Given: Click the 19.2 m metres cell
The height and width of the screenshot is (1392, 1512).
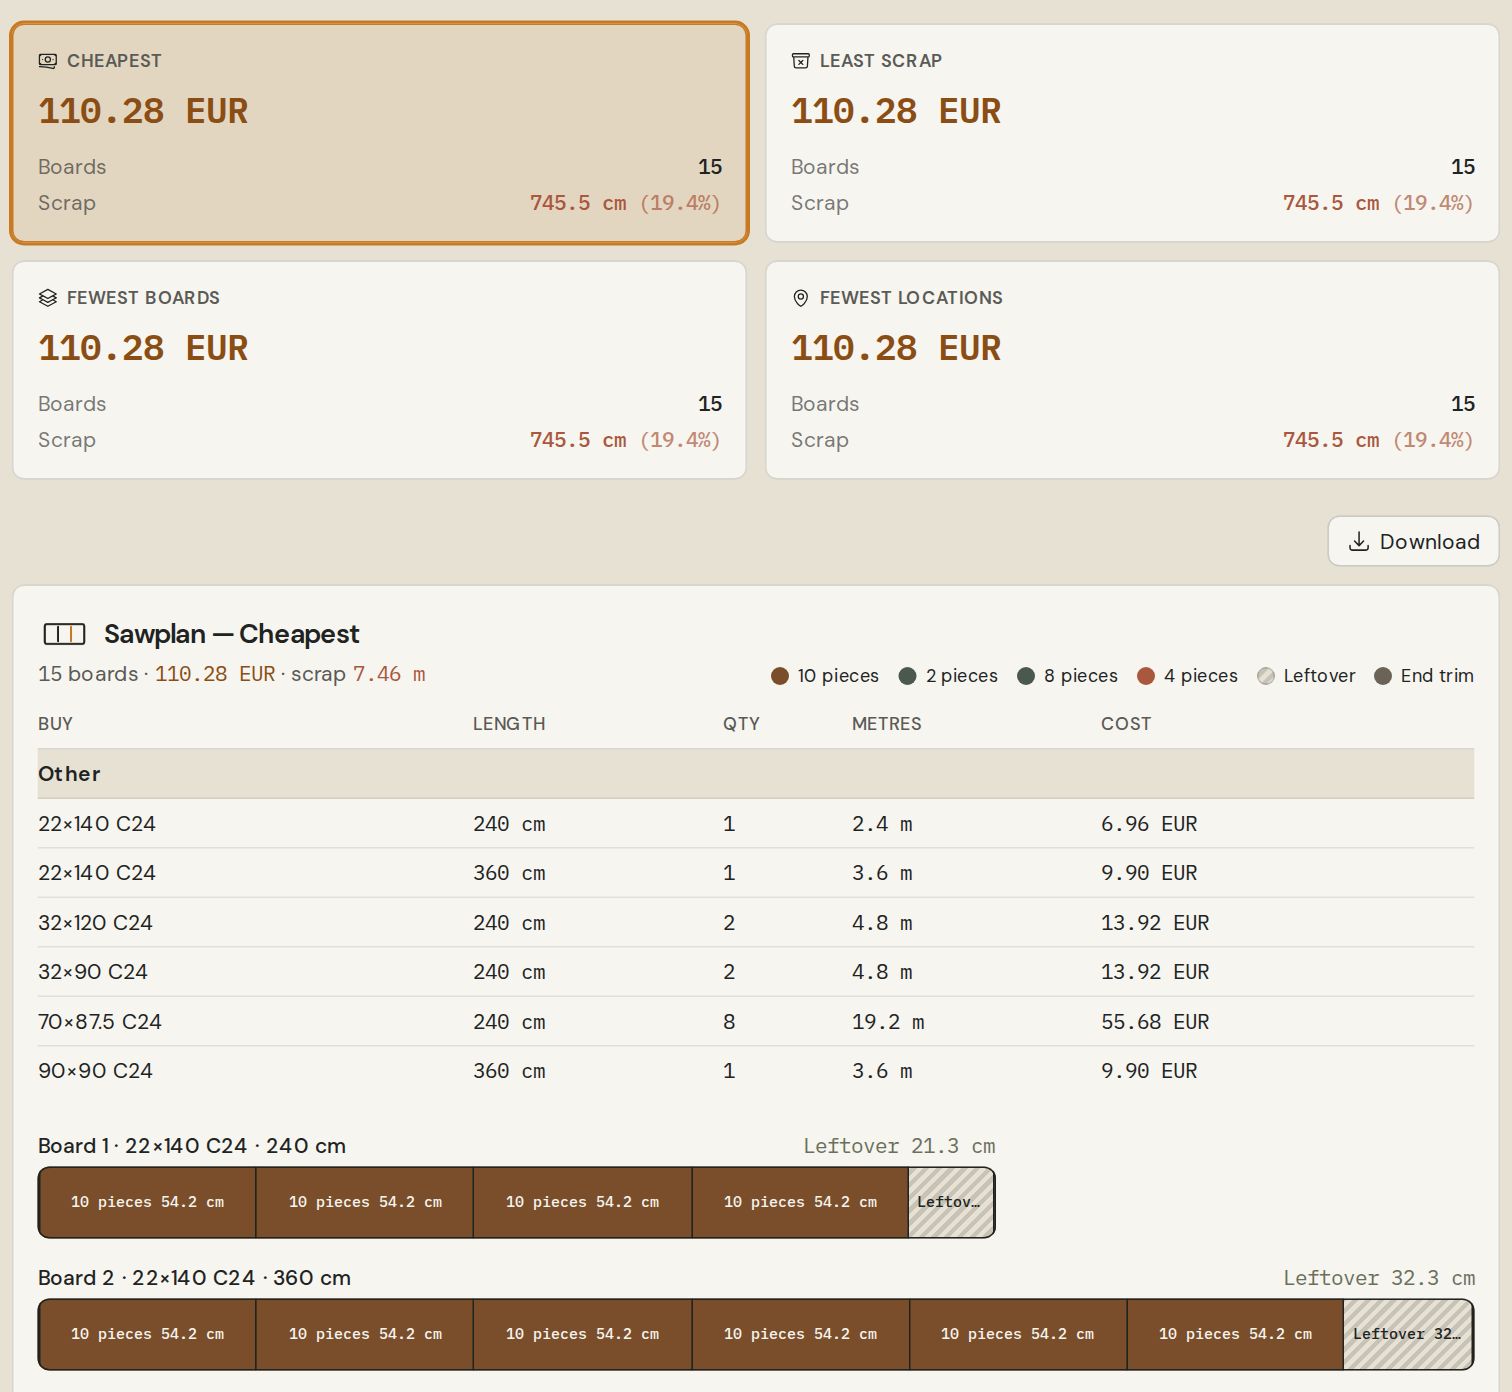Looking at the screenshot, I should [x=888, y=1022].
